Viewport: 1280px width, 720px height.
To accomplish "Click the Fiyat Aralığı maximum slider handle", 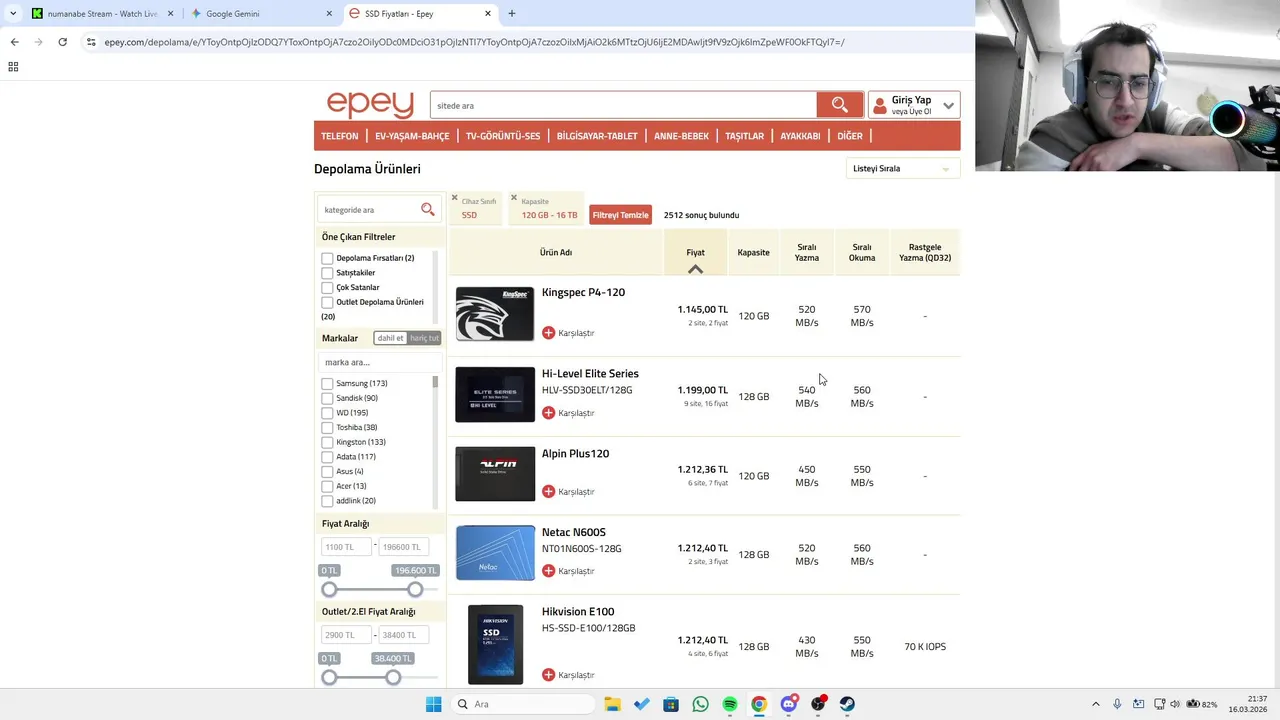I will coord(416,589).
